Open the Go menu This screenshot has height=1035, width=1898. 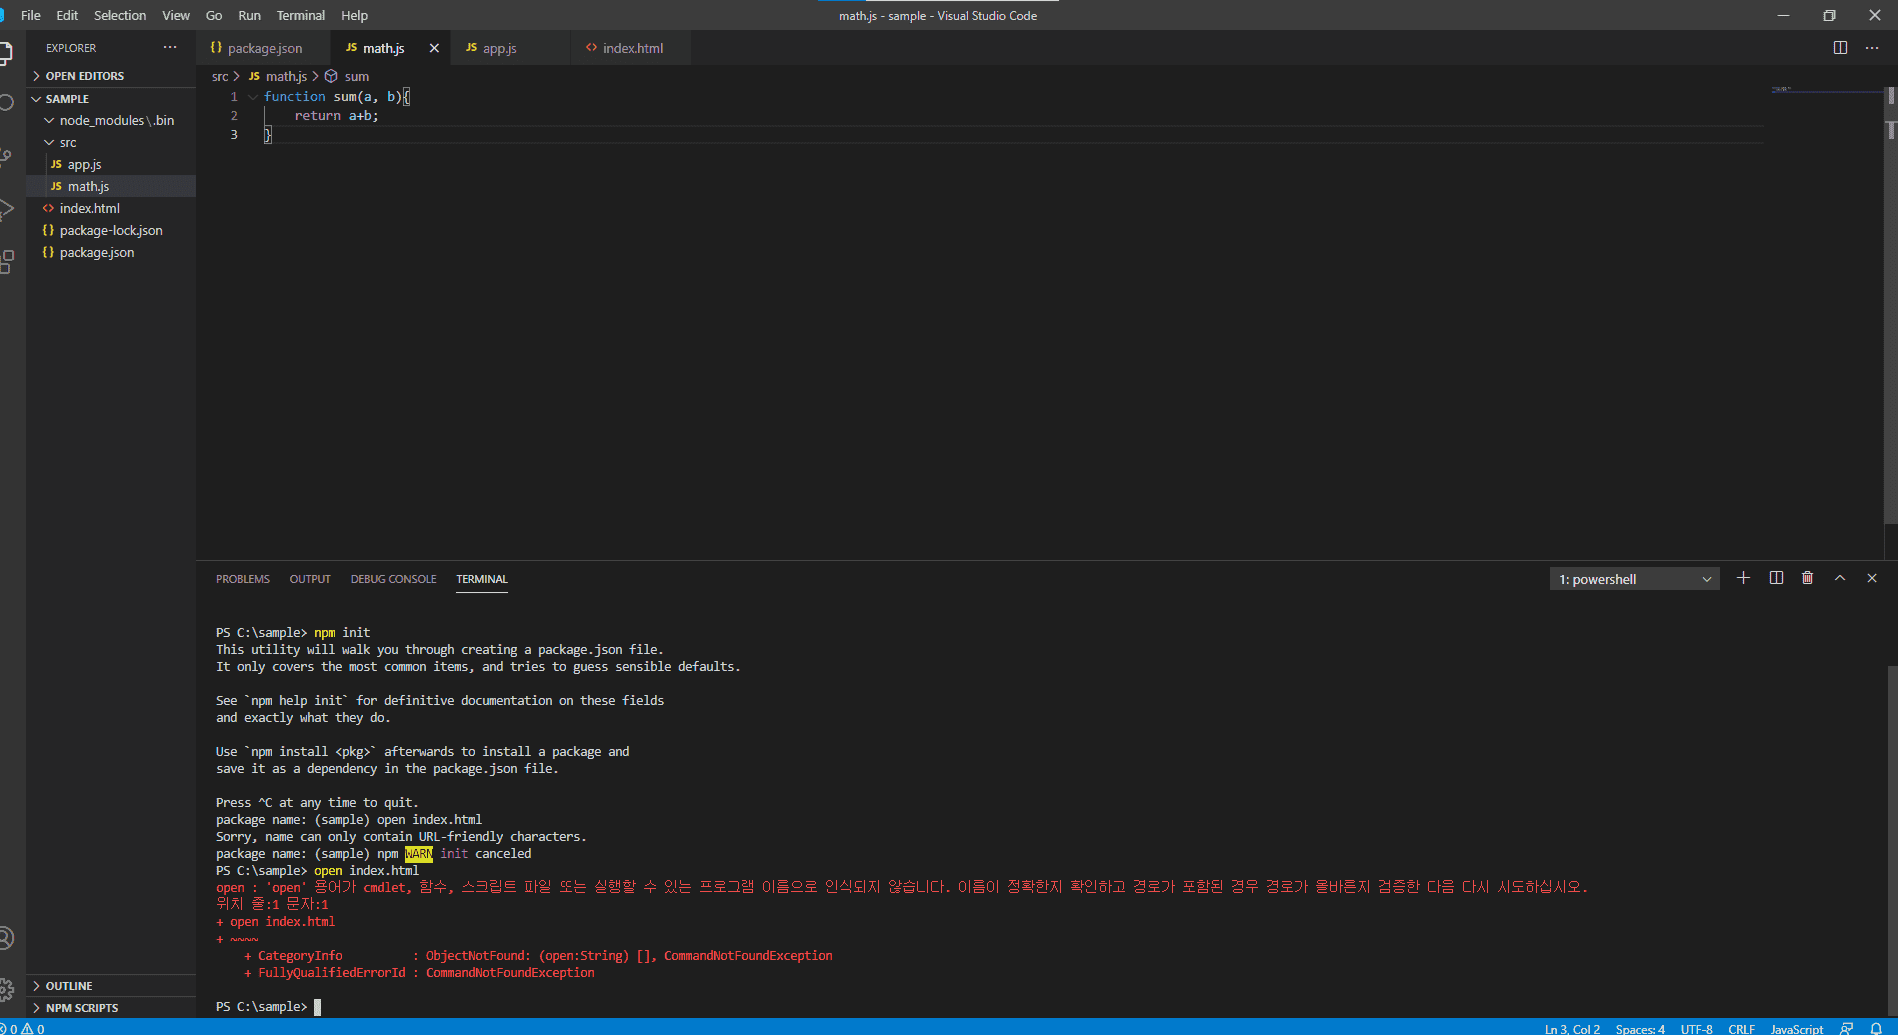(x=214, y=15)
